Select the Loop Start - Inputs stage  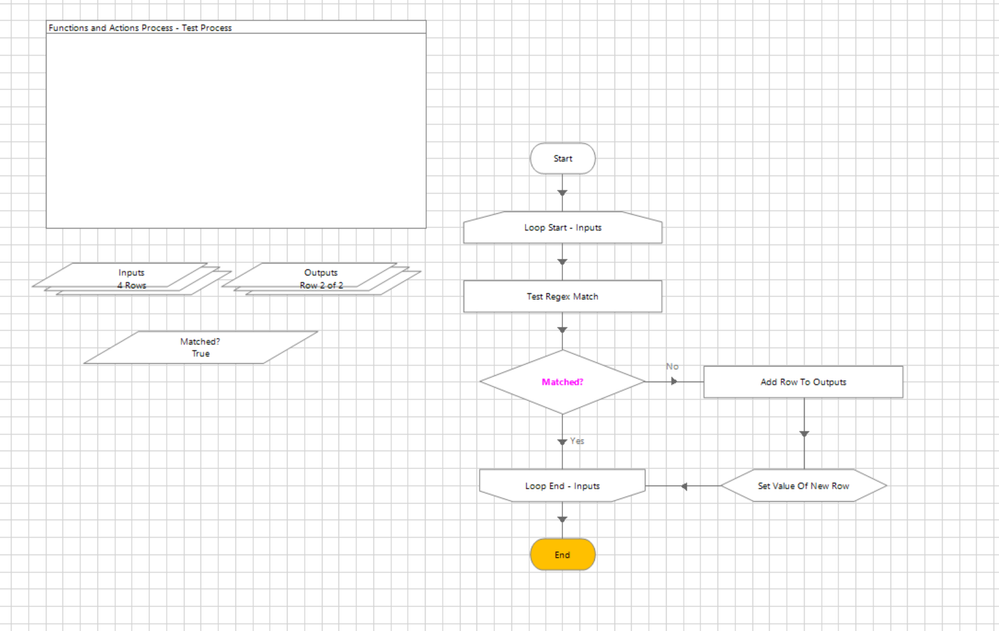563,228
